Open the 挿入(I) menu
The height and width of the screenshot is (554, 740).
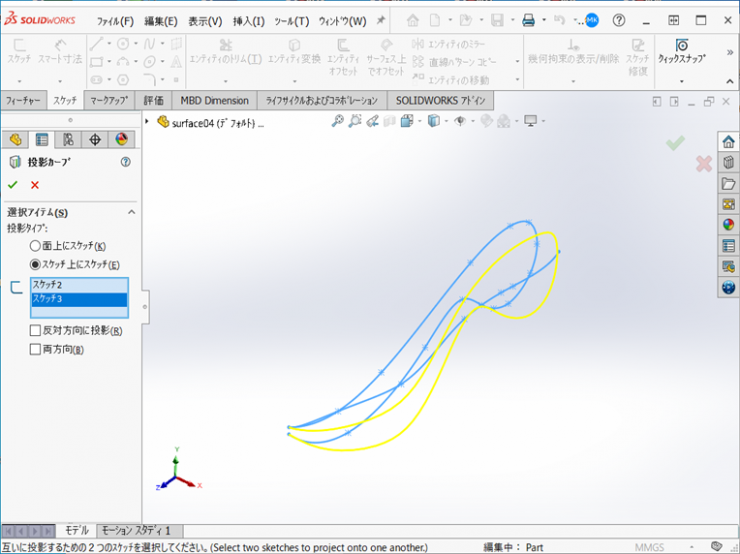[x=248, y=21]
